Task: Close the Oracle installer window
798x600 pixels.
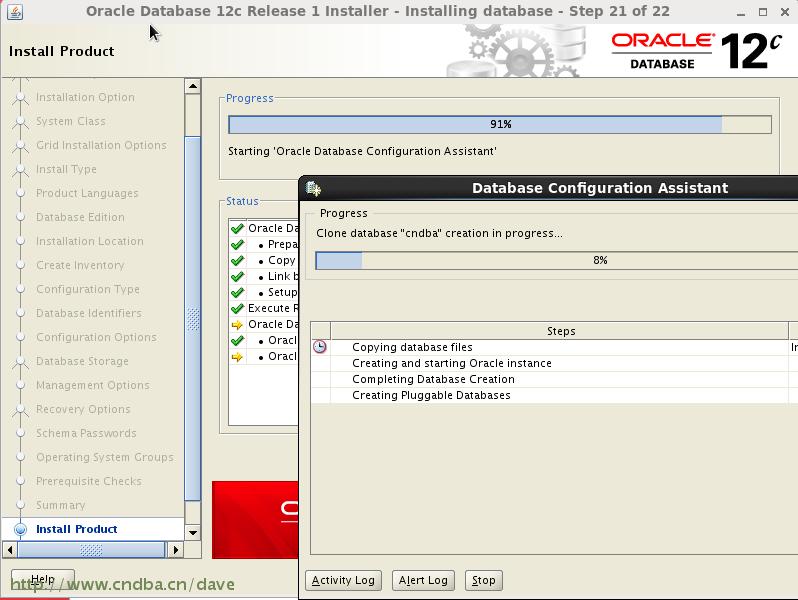Action: click(x=785, y=12)
